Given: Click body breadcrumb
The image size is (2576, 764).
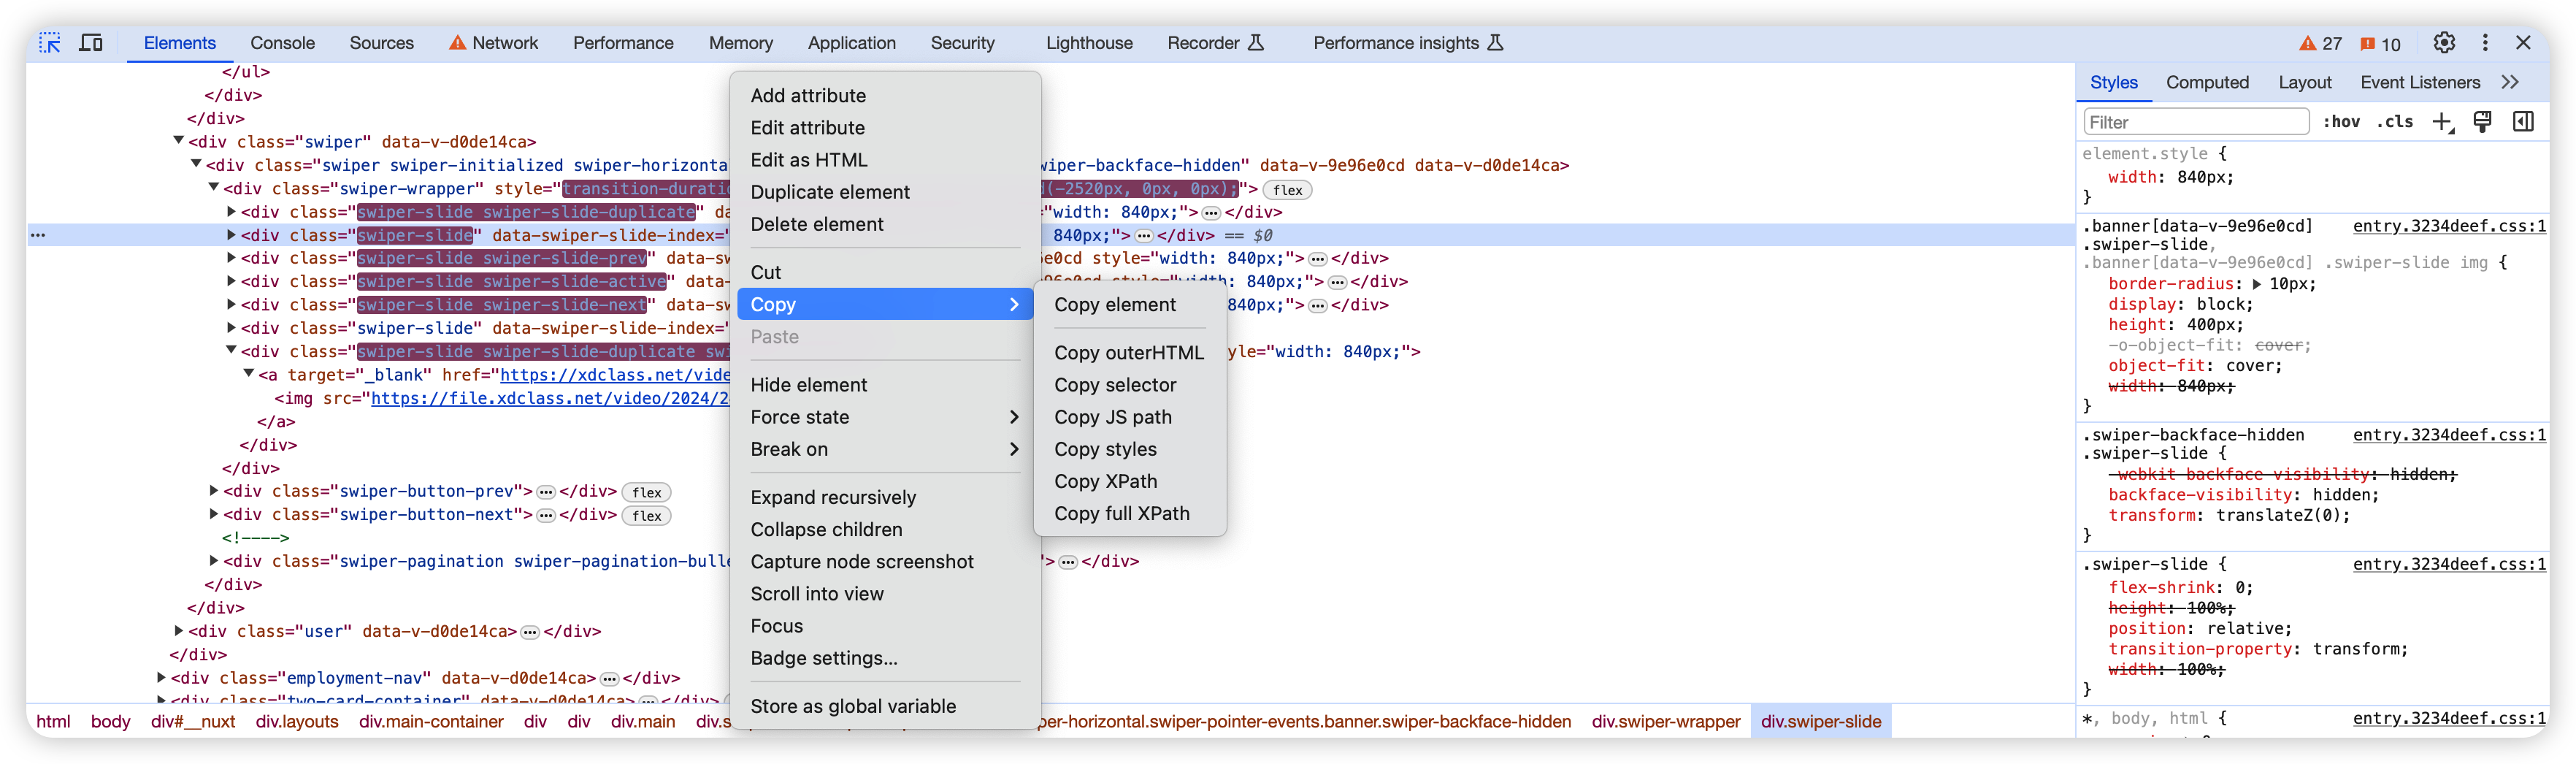Looking at the screenshot, I should [110, 722].
